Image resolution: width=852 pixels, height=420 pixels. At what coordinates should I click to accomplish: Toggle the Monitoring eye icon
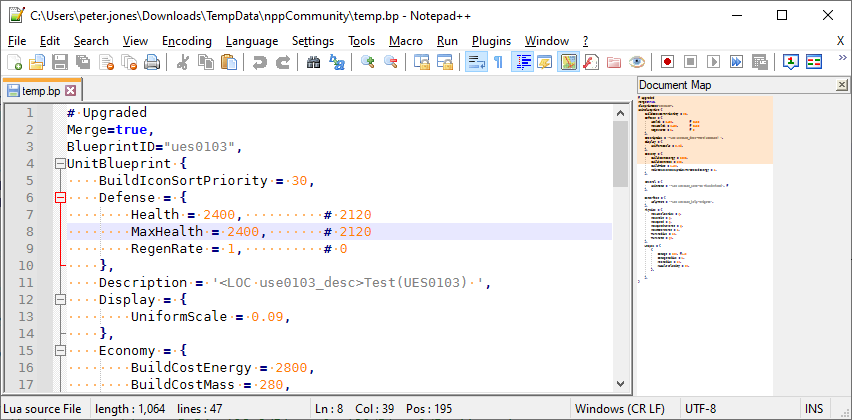[637, 62]
